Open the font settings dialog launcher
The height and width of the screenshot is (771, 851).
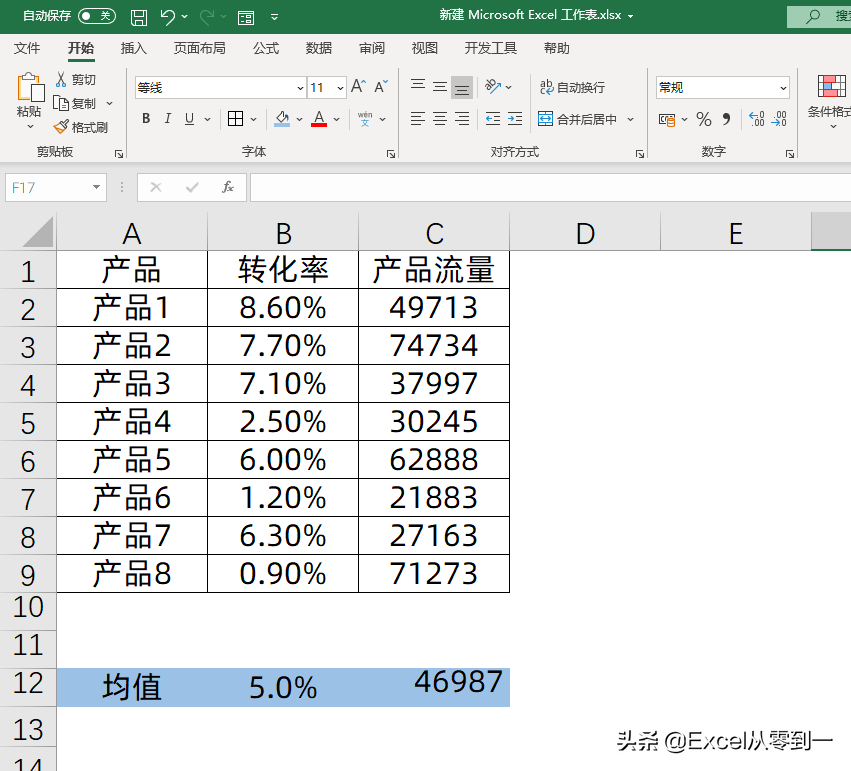pos(391,154)
